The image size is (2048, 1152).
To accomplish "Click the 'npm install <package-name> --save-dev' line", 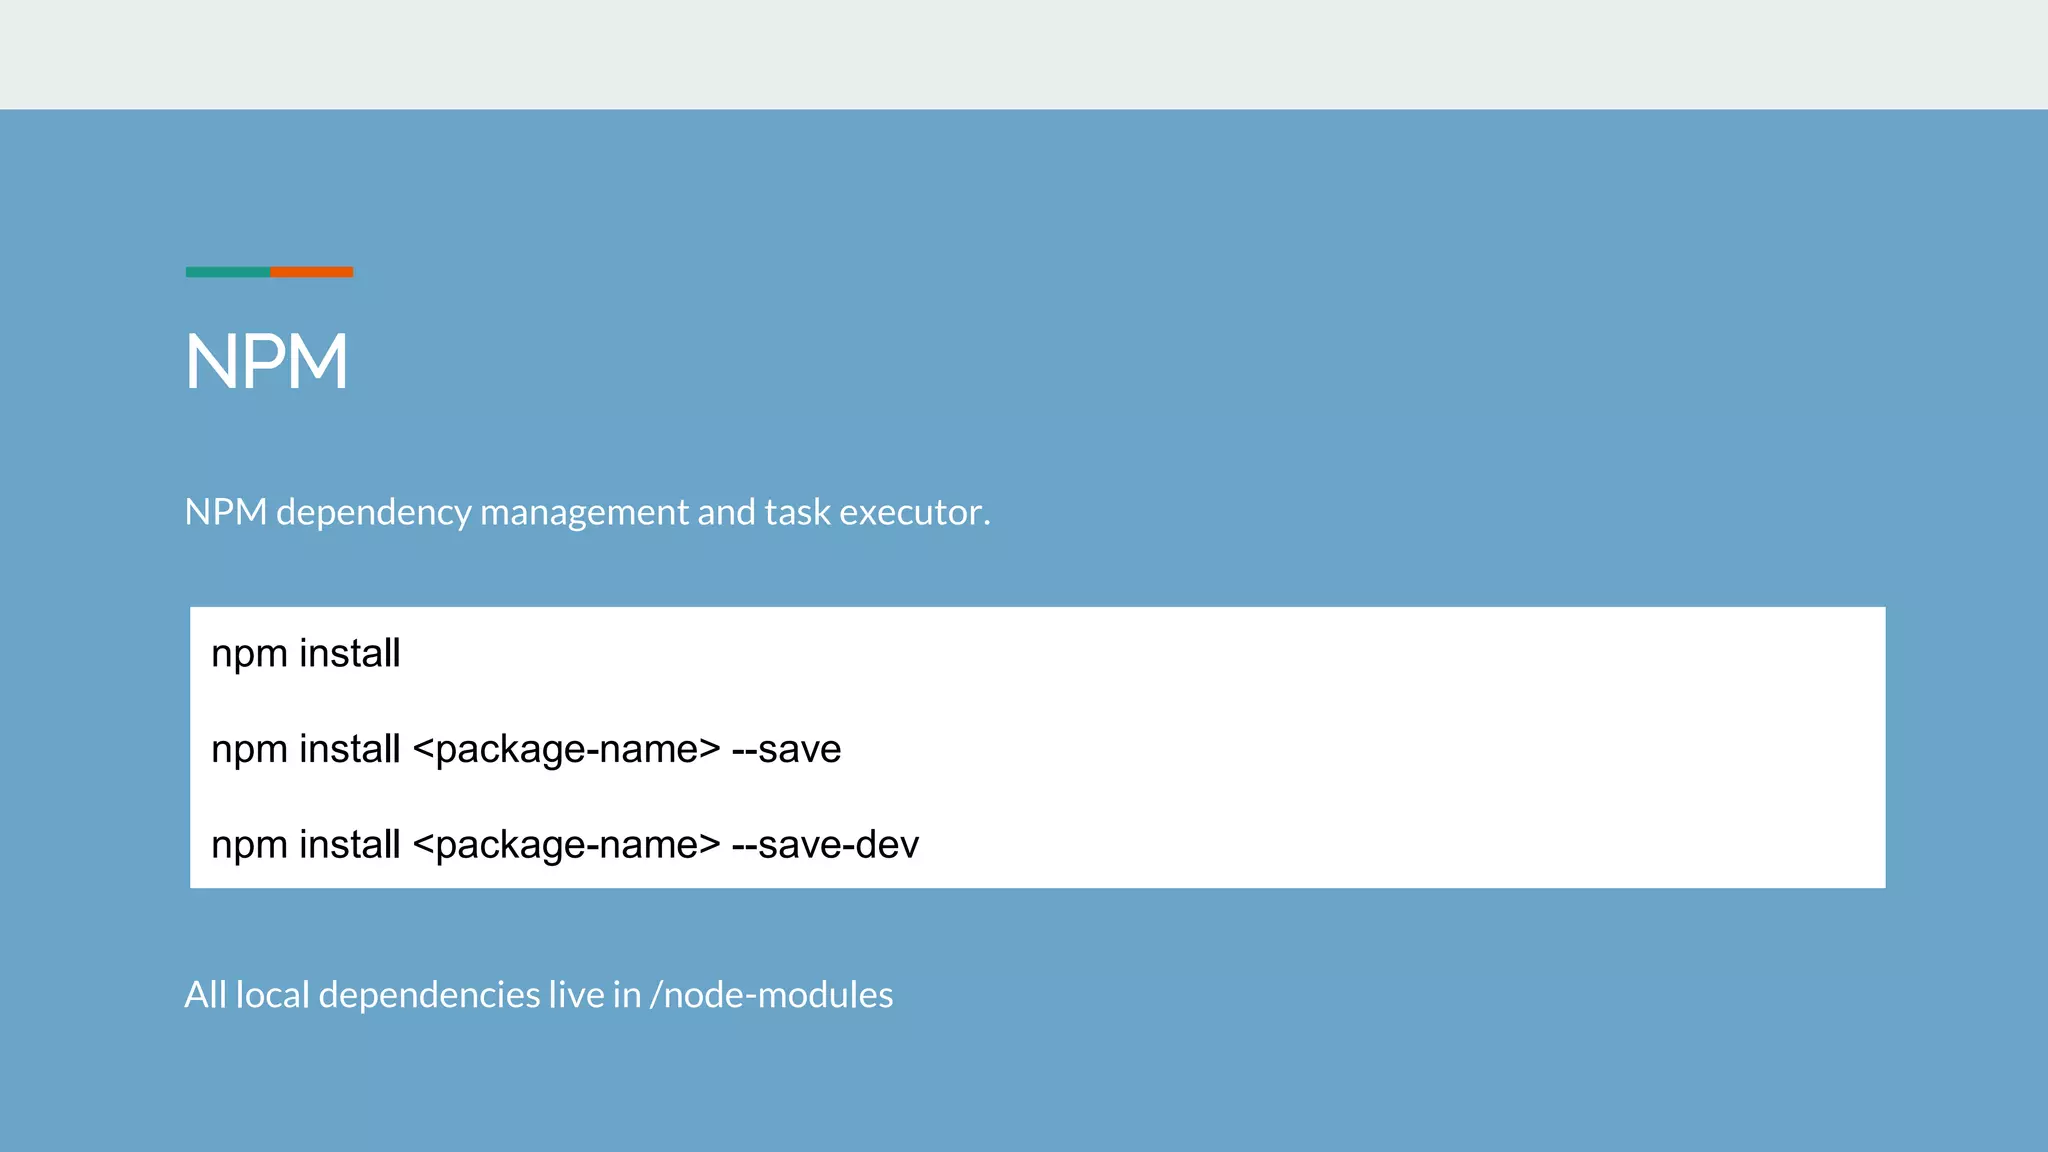I will (565, 845).
